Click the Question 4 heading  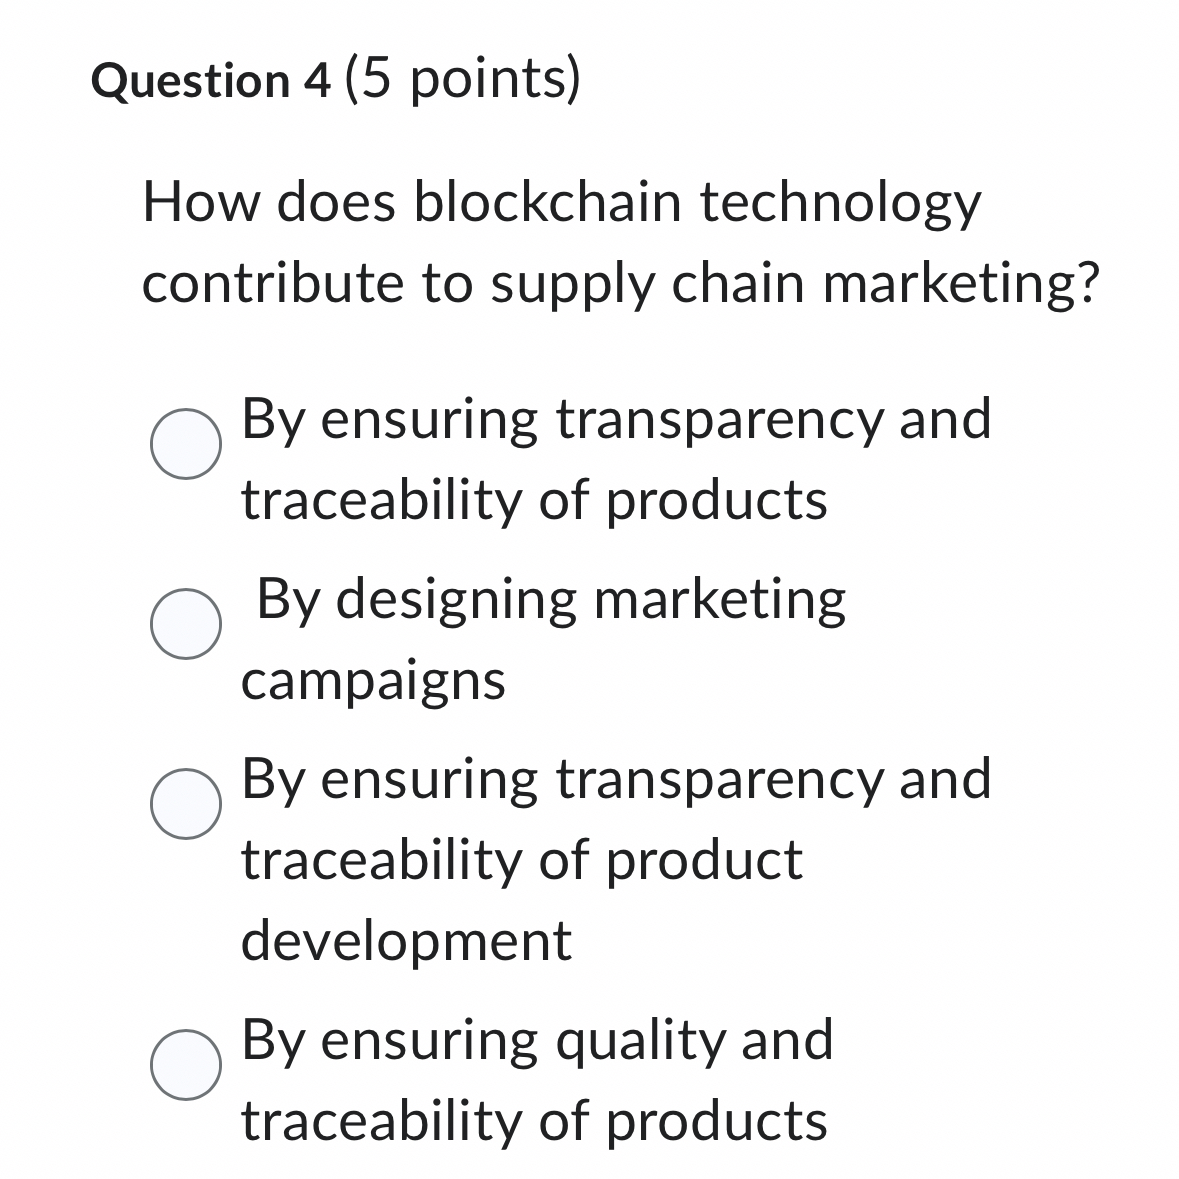click(211, 80)
